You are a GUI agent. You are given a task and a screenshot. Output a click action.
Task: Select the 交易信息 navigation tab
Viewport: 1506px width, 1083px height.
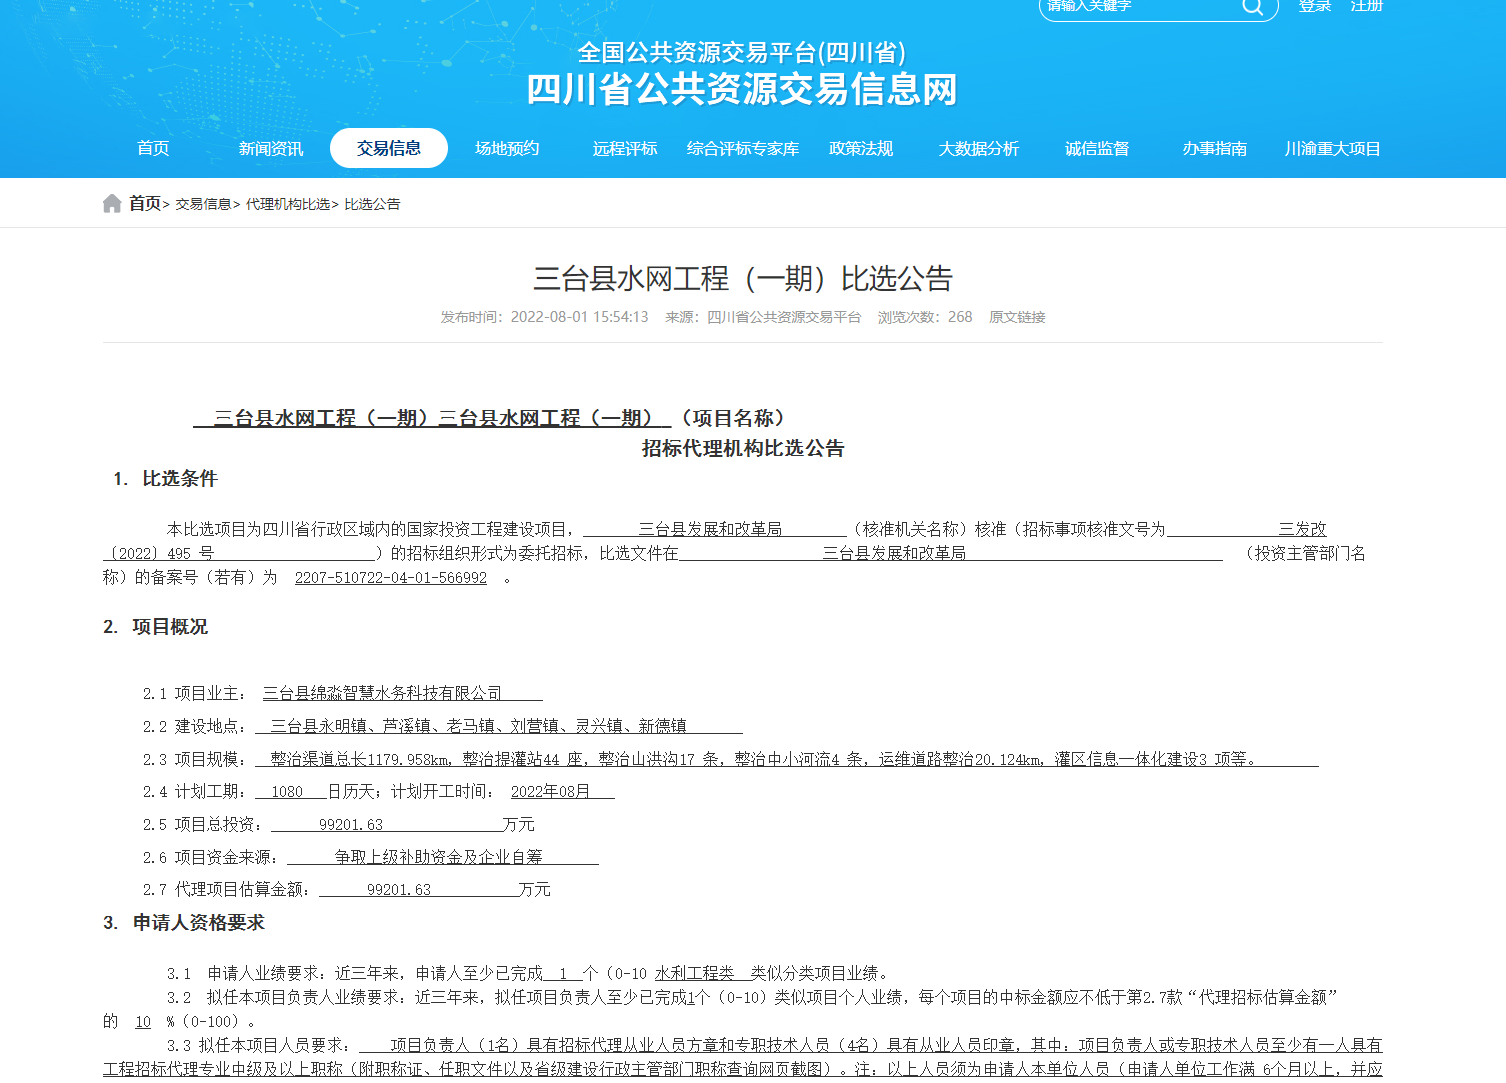[x=389, y=148]
